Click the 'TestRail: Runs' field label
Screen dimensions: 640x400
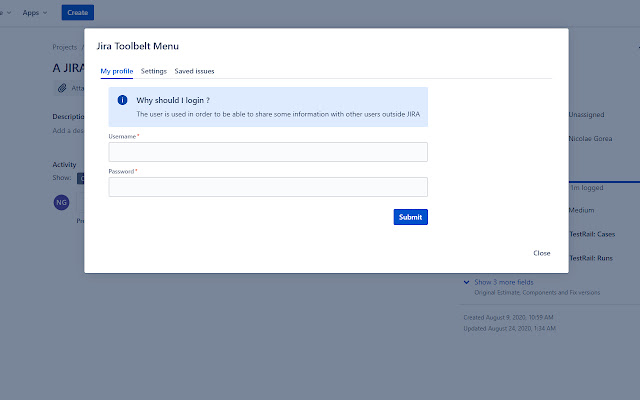click(x=591, y=258)
